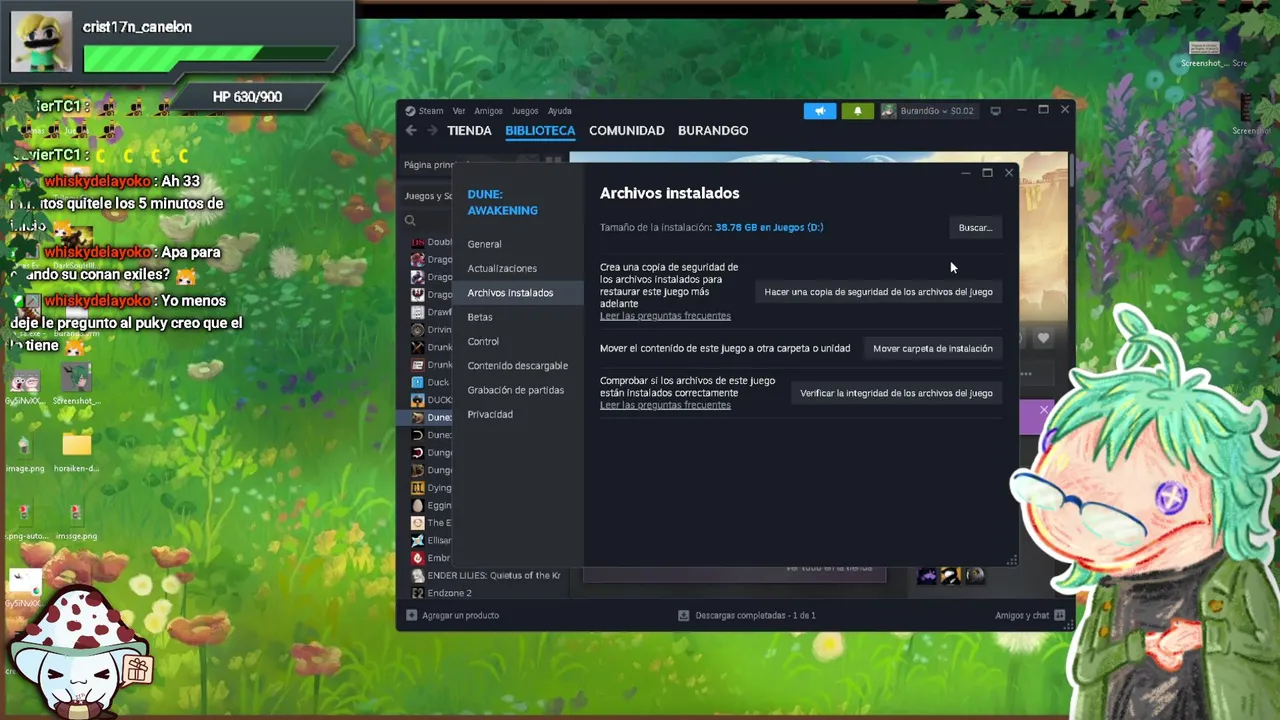Open the General properties section

click(x=484, y=244)
